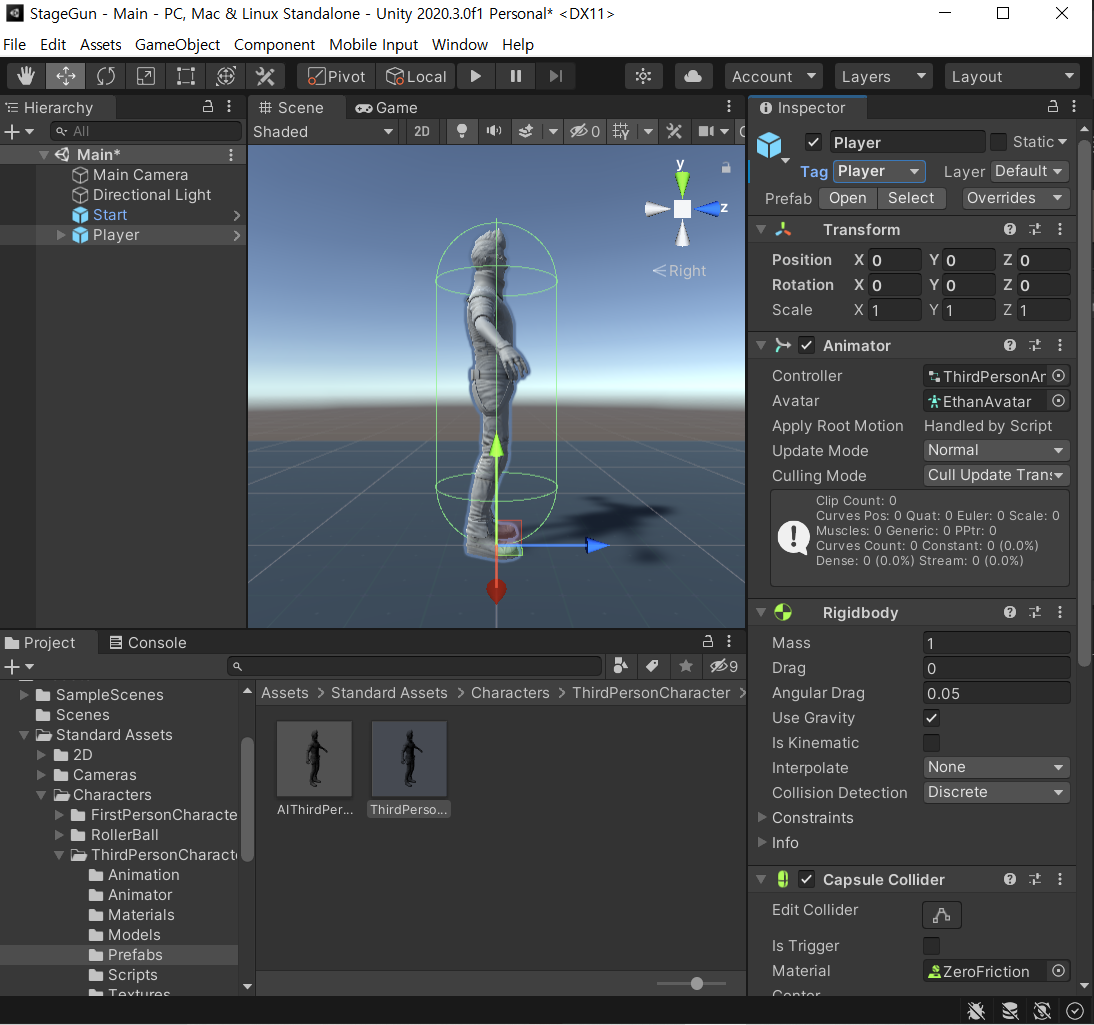The height and width of the screenshot is (1025, 1094).
Task: Open custom editor tools icon
Action: pos(265,76)
